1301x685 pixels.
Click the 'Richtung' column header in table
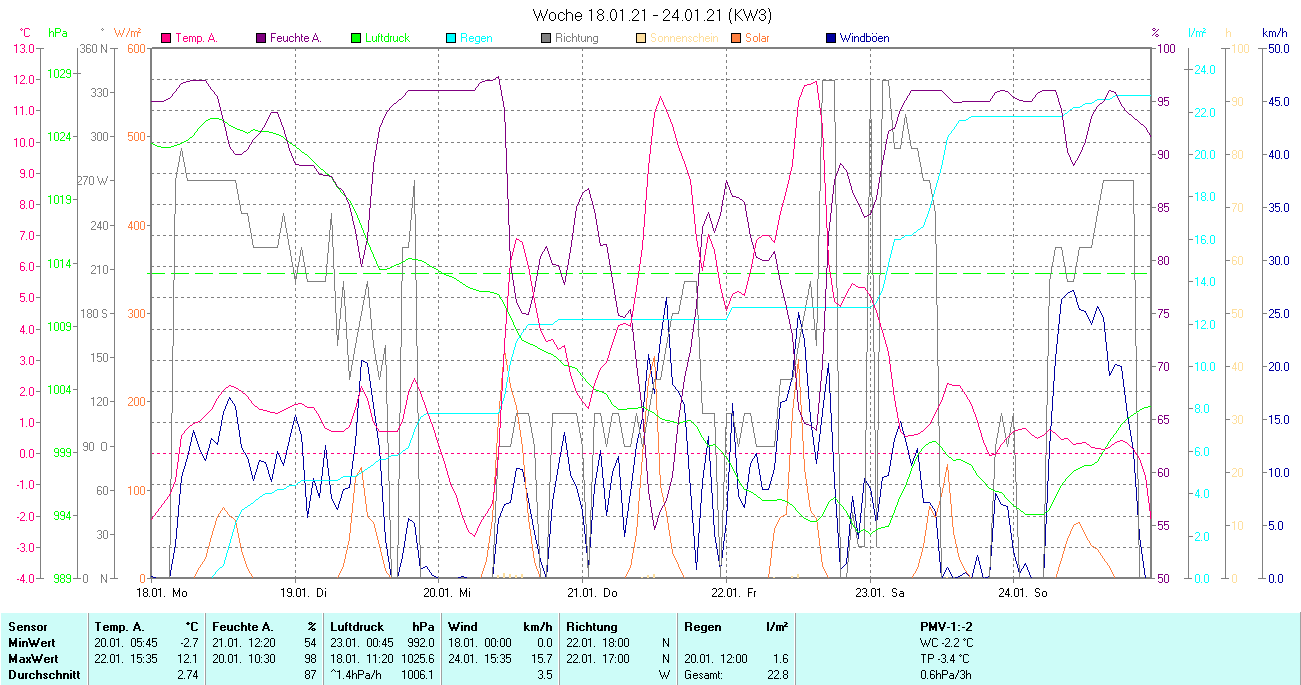[x=592, y=627]
